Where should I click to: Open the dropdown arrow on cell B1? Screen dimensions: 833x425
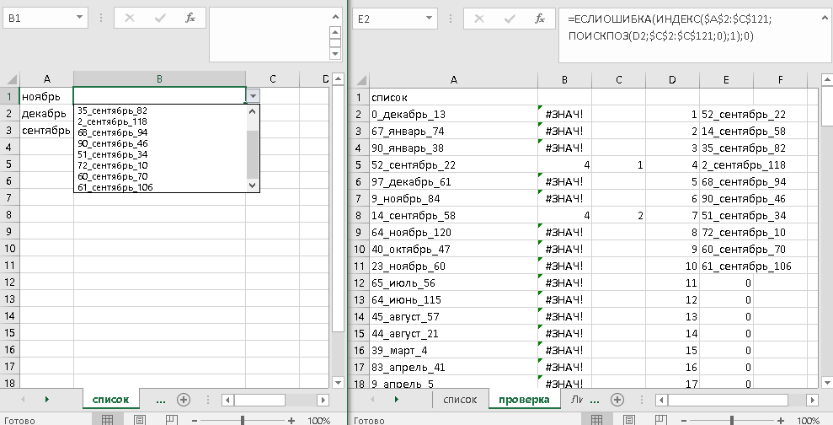252,97
